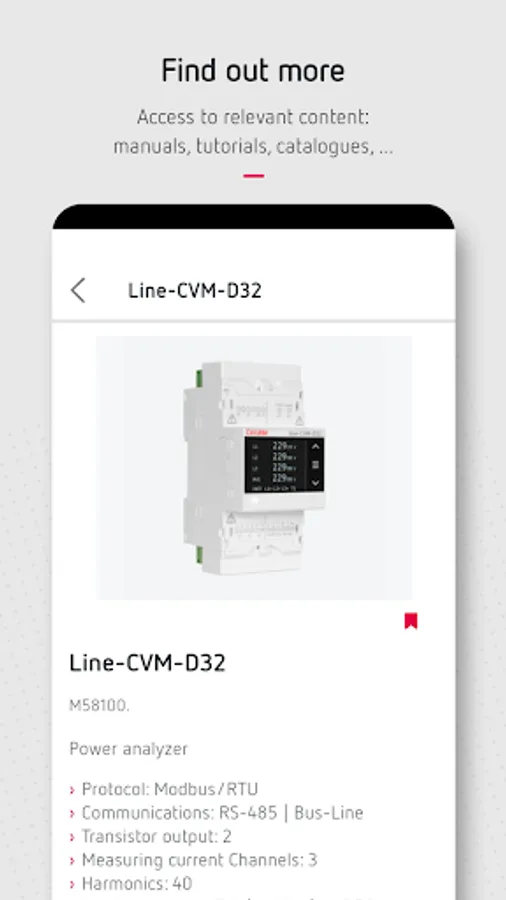506x900 pixels.
Task: Click the M58100 product code
Action: click(x=99, y=705)
